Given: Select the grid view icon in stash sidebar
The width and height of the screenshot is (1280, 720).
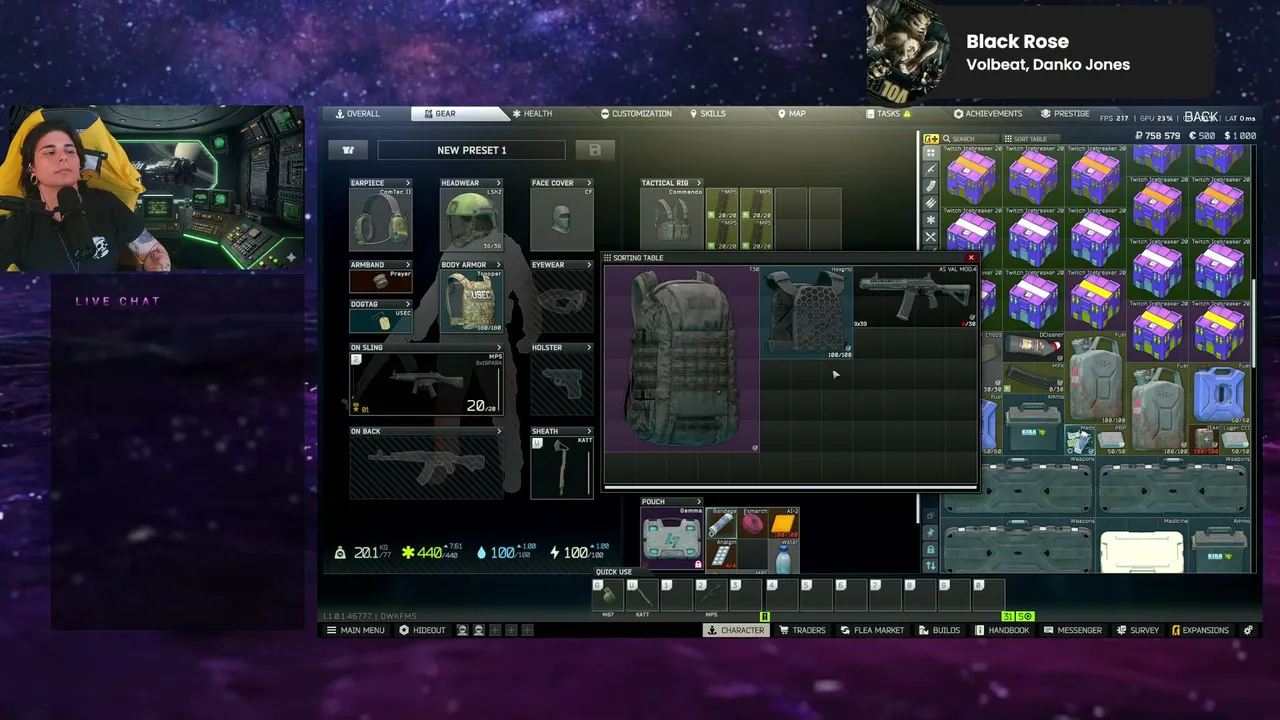Looking at the screenshot, I should pyautogui.click(x=931, y=153).
